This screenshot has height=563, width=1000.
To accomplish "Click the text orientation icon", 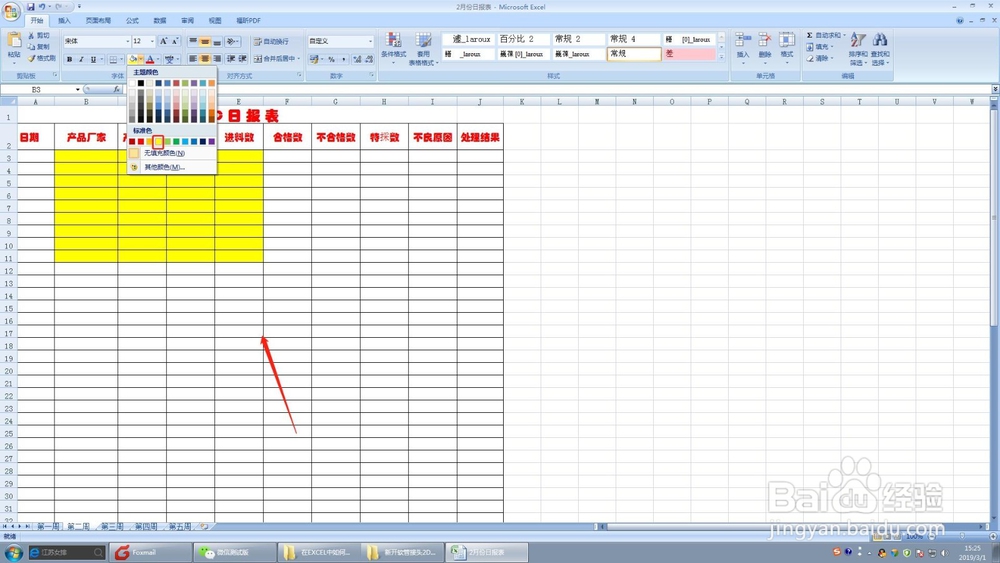I will pyautogui.click(x=232, y=41).
